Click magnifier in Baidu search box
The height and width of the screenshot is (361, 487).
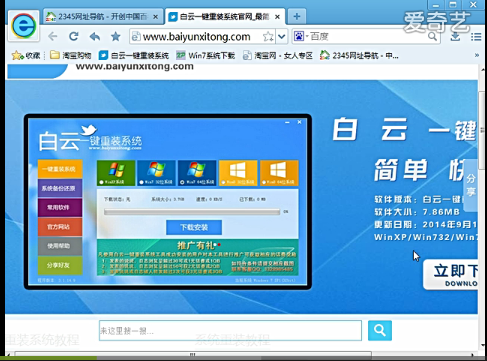(x=432, y=36)
